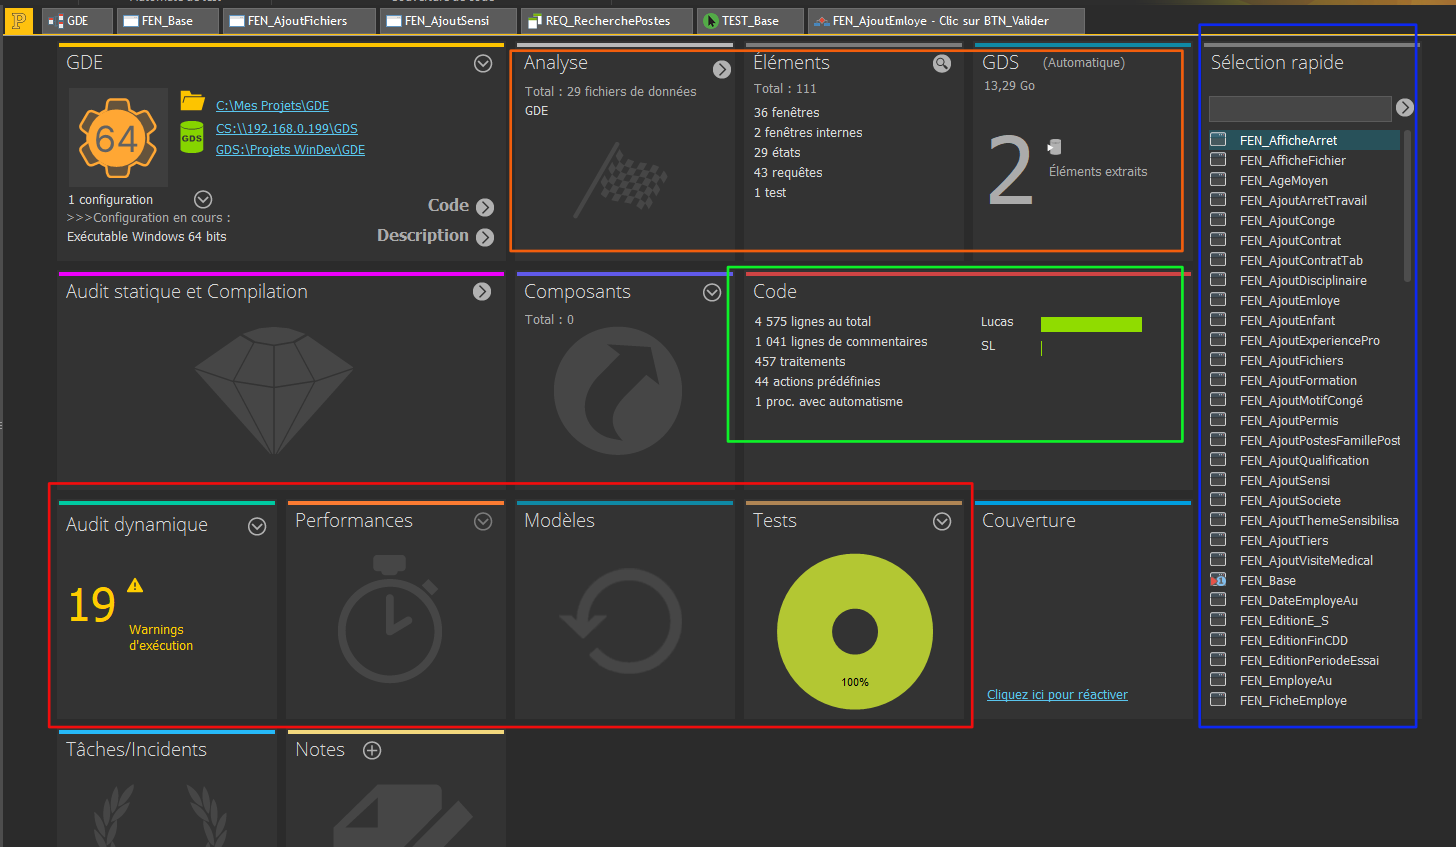The image size is (1456, 847).
Task: Open the CS:\\192.168.0.199\GDS link
Action: [286, 129]
